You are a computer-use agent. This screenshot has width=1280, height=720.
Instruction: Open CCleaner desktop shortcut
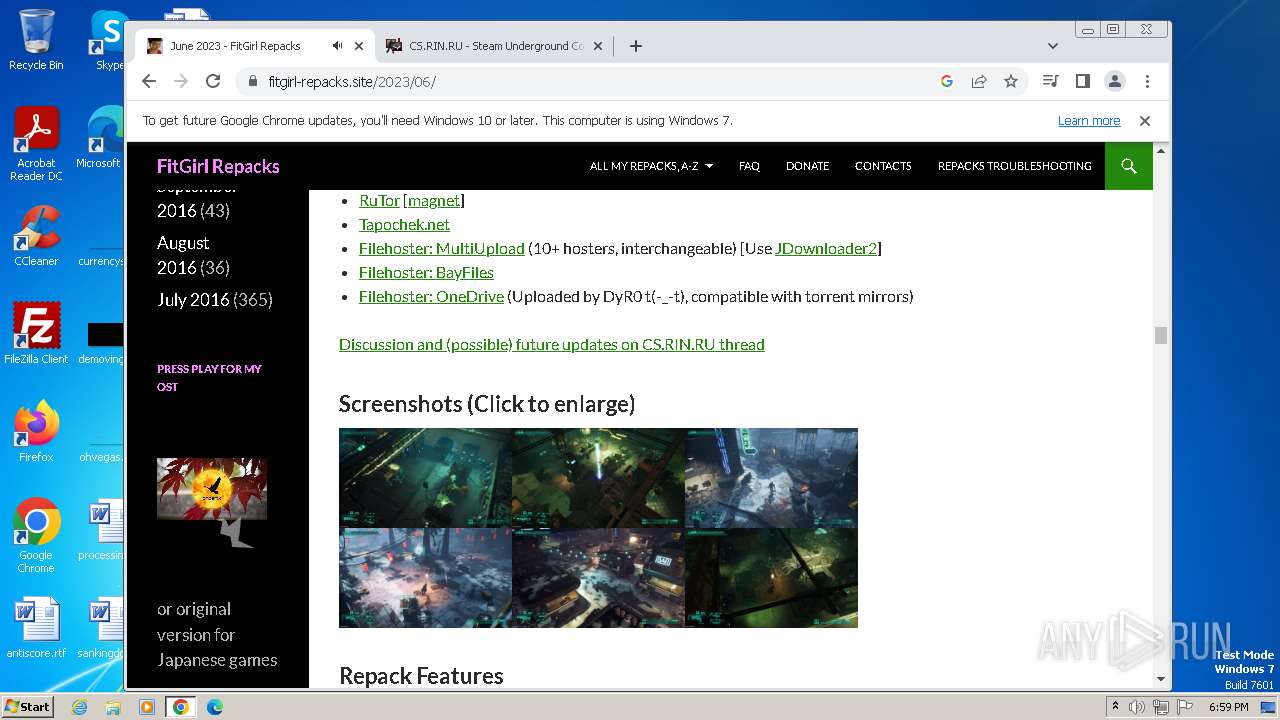pos(36,236)
